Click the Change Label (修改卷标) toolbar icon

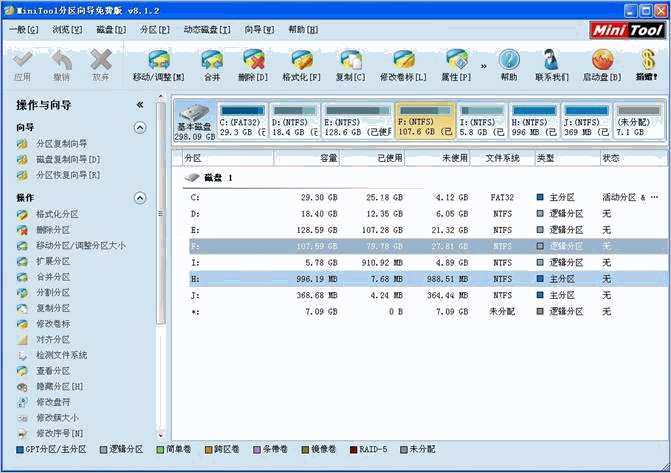click(x=404, y=60)
